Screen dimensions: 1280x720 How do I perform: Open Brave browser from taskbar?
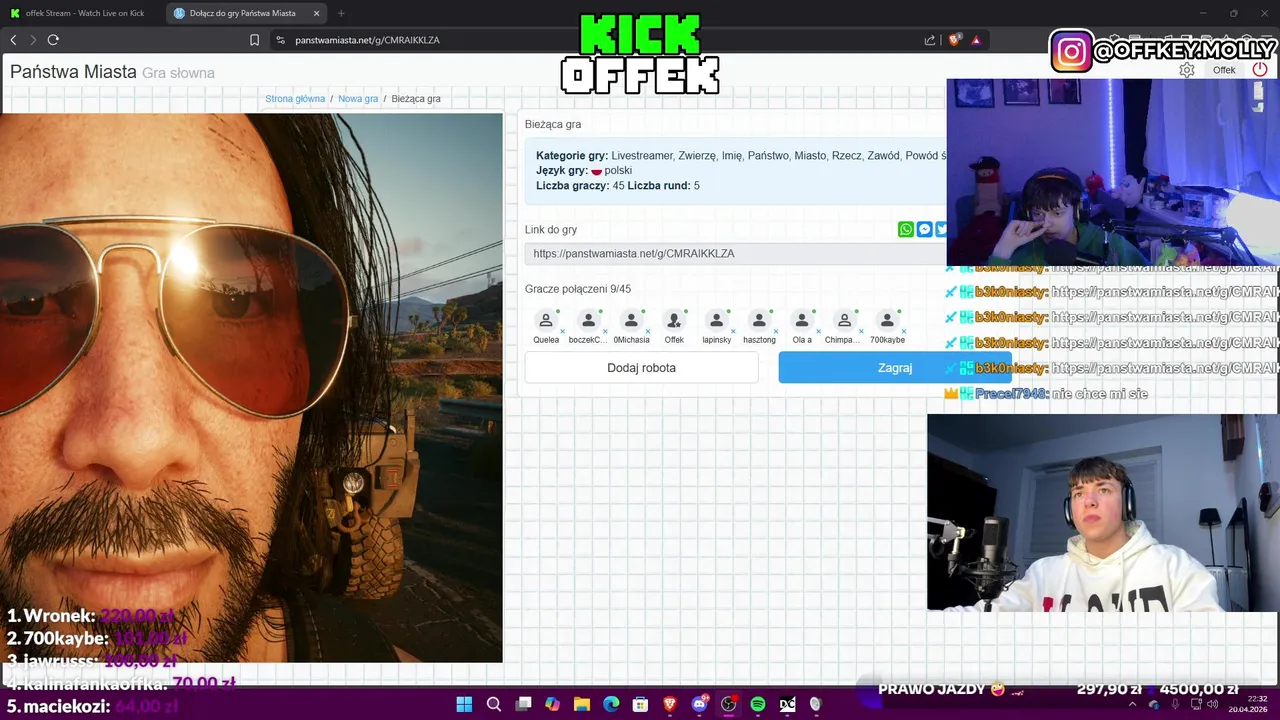670,704
